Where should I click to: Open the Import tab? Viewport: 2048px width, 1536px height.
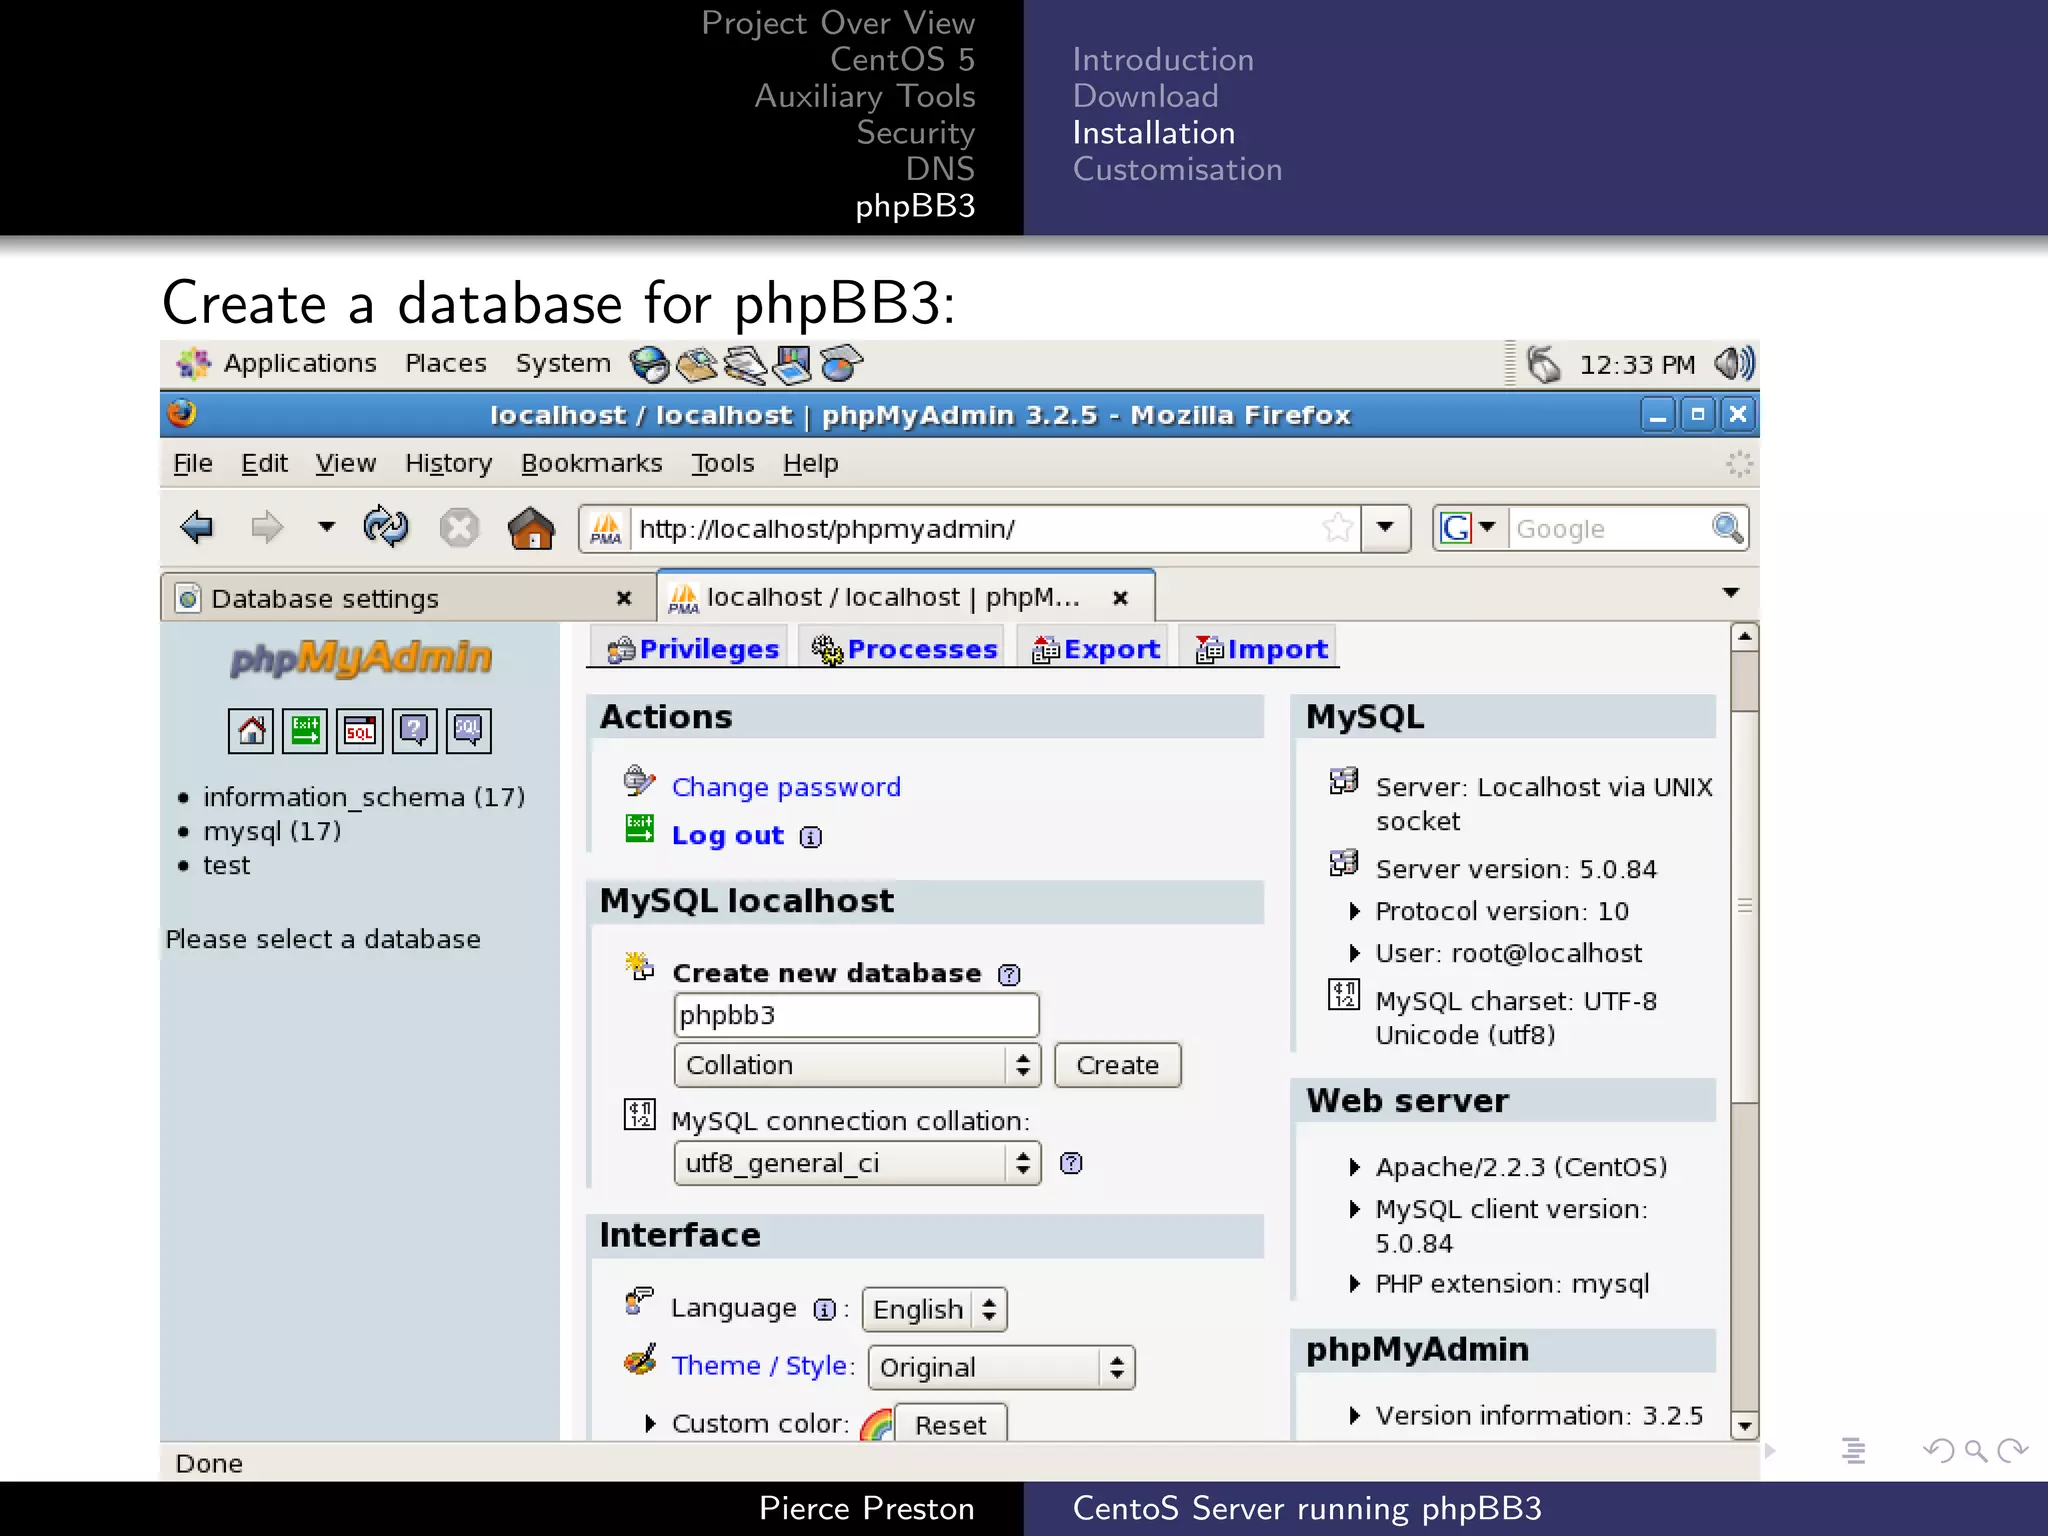(x=1261, y=649)
